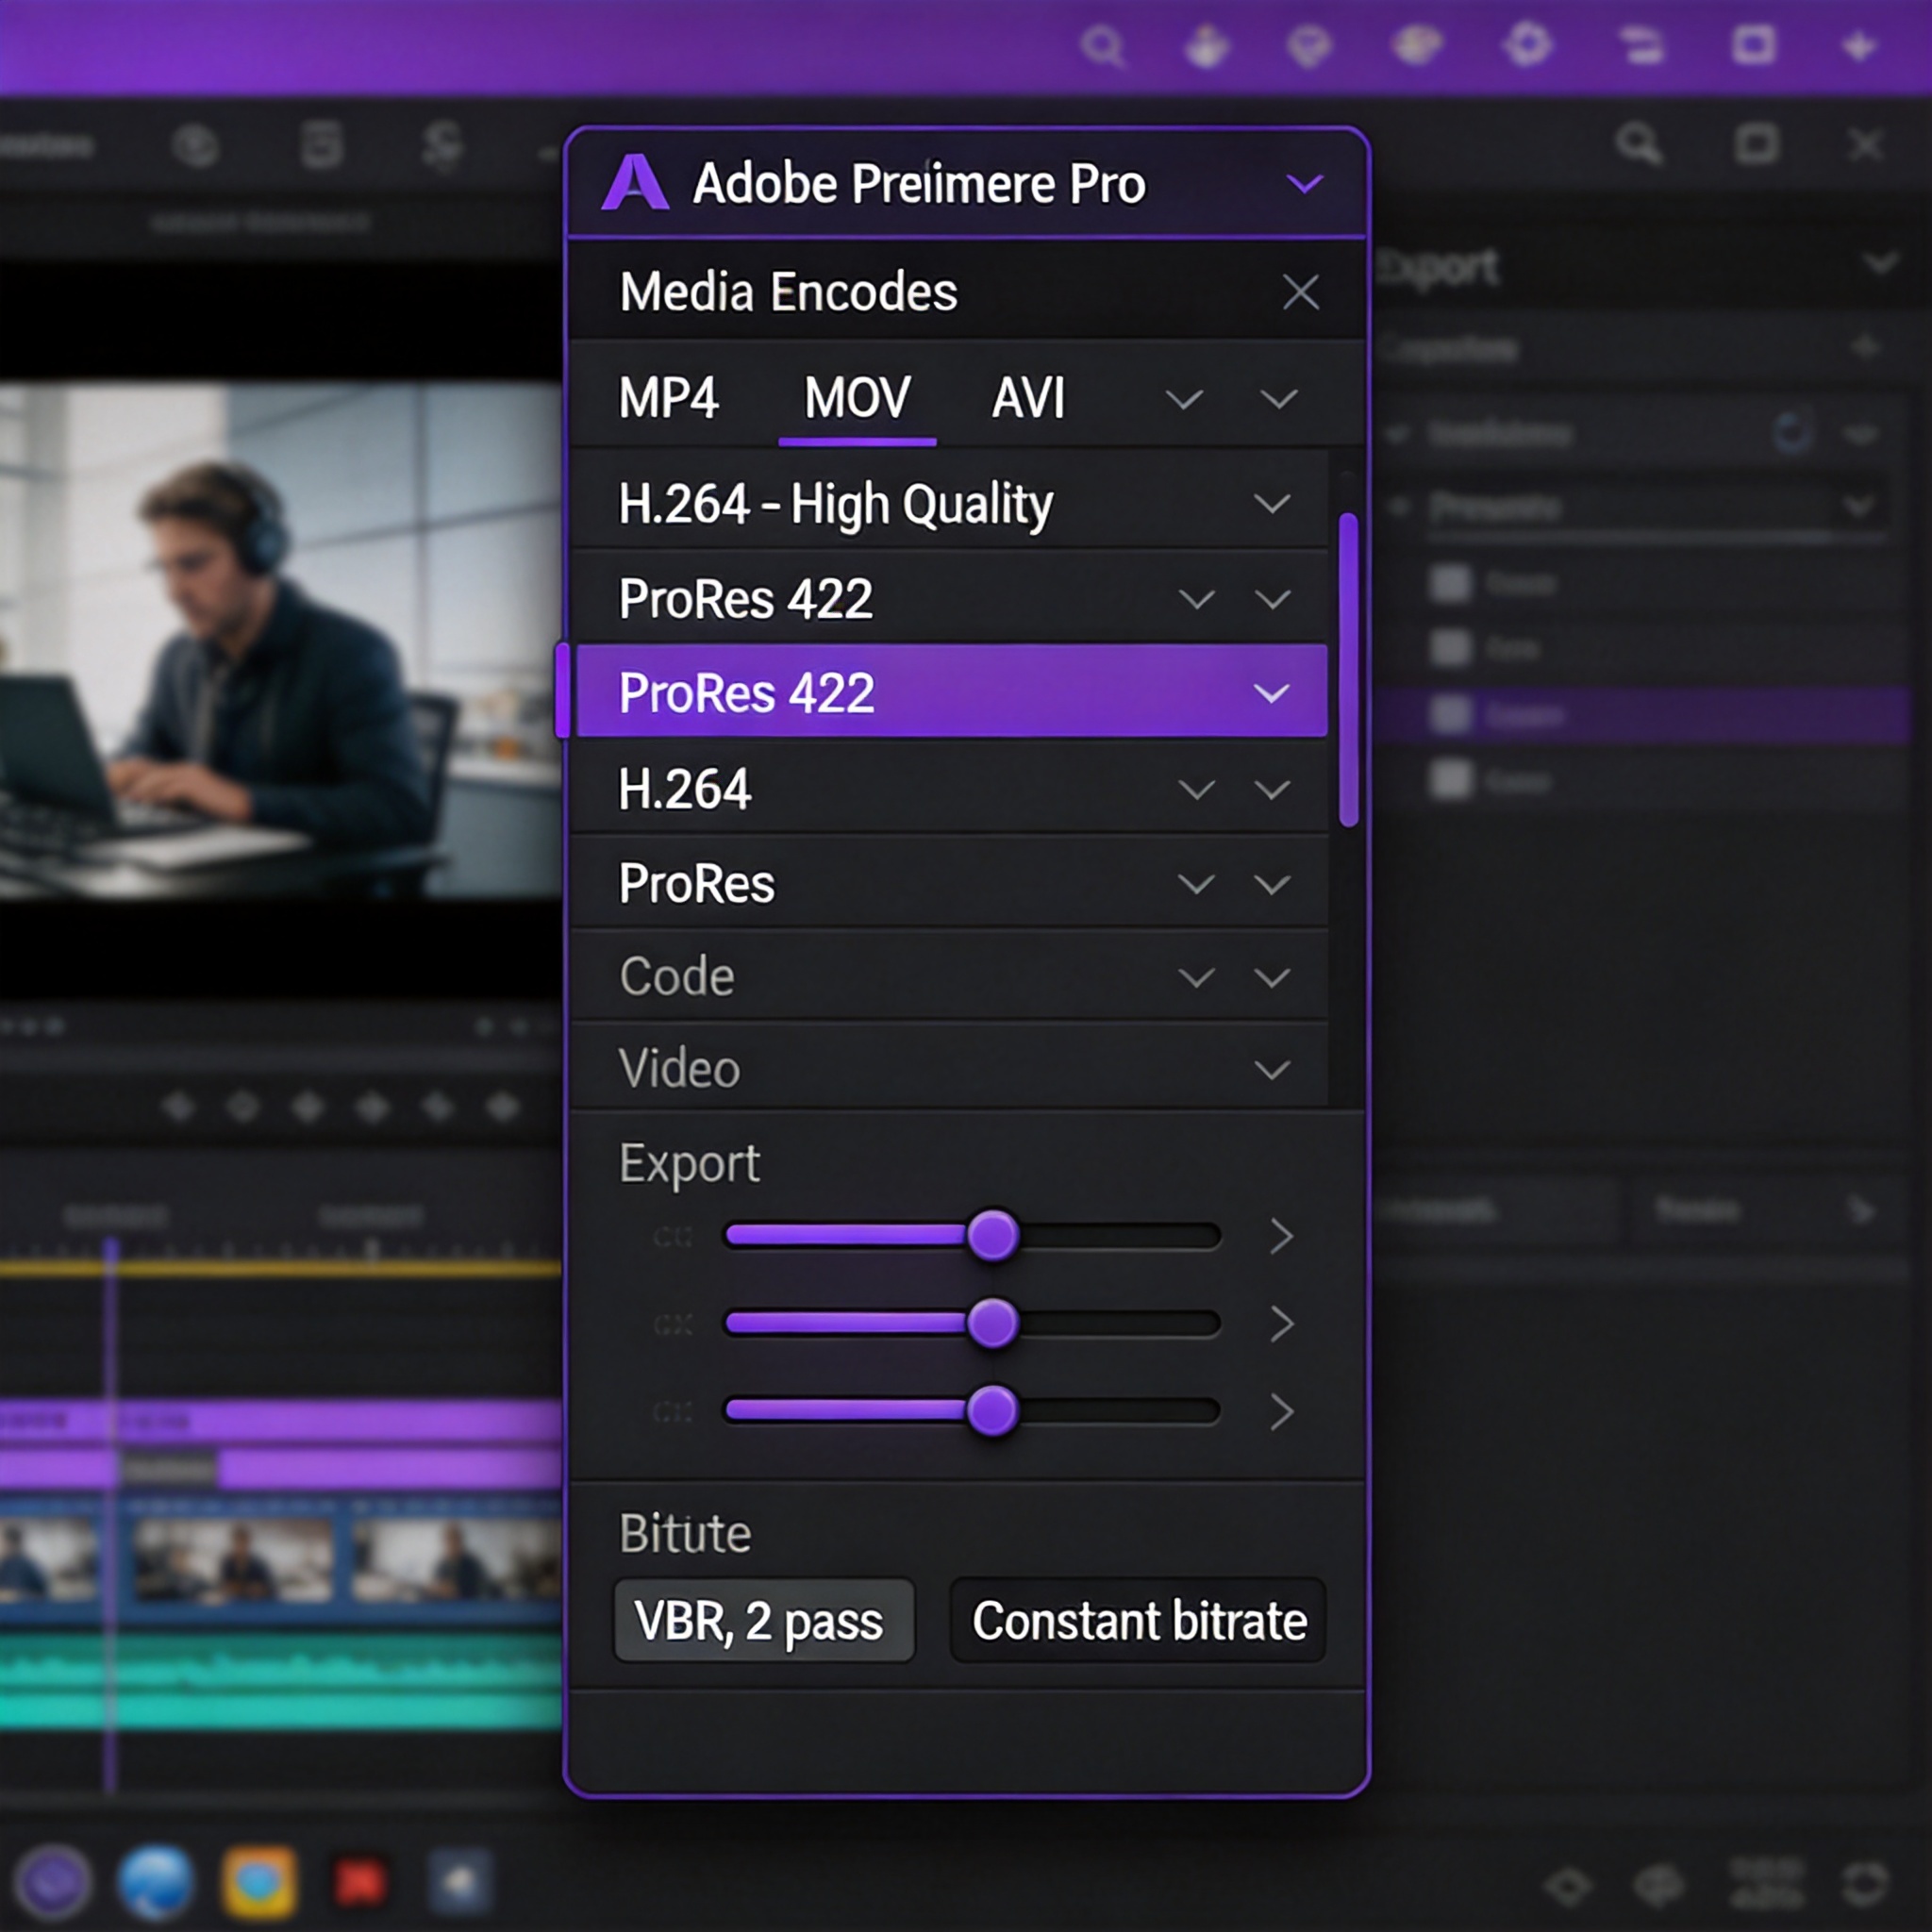Click the search icon in the purple top bar

(x=1104, y=47)
